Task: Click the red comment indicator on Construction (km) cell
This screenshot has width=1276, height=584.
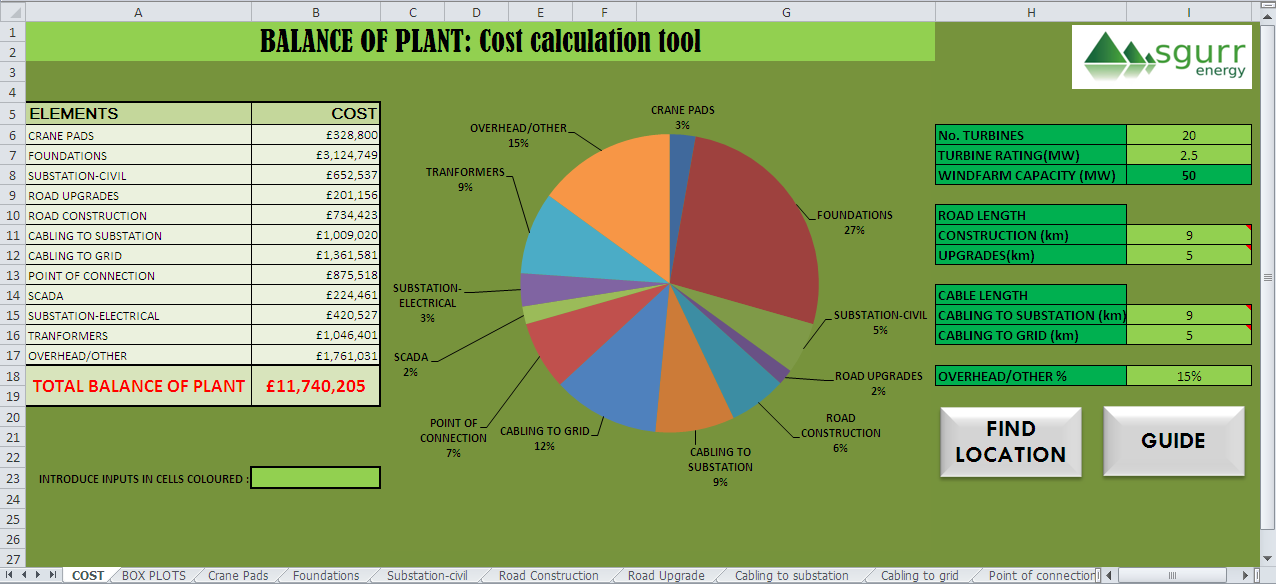Action: (1248, 229)
